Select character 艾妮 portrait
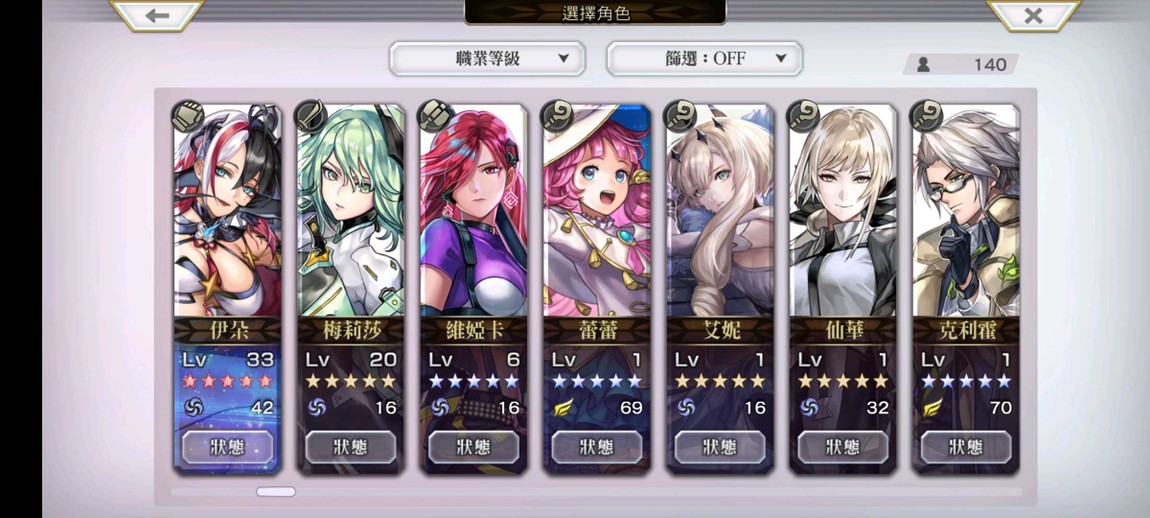 [x=720, y=211]
